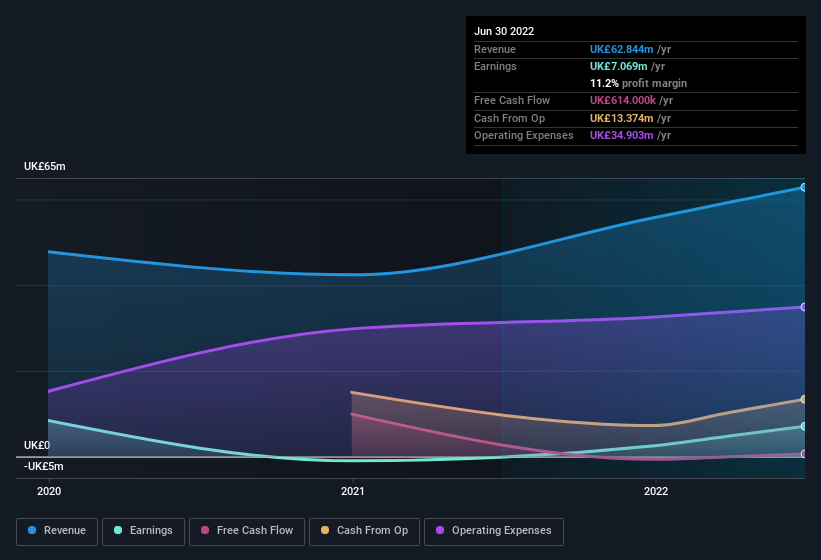Click the Operating Expenses label in tooltip
Viewport: 821px width, 560px height.
[524, 135]
